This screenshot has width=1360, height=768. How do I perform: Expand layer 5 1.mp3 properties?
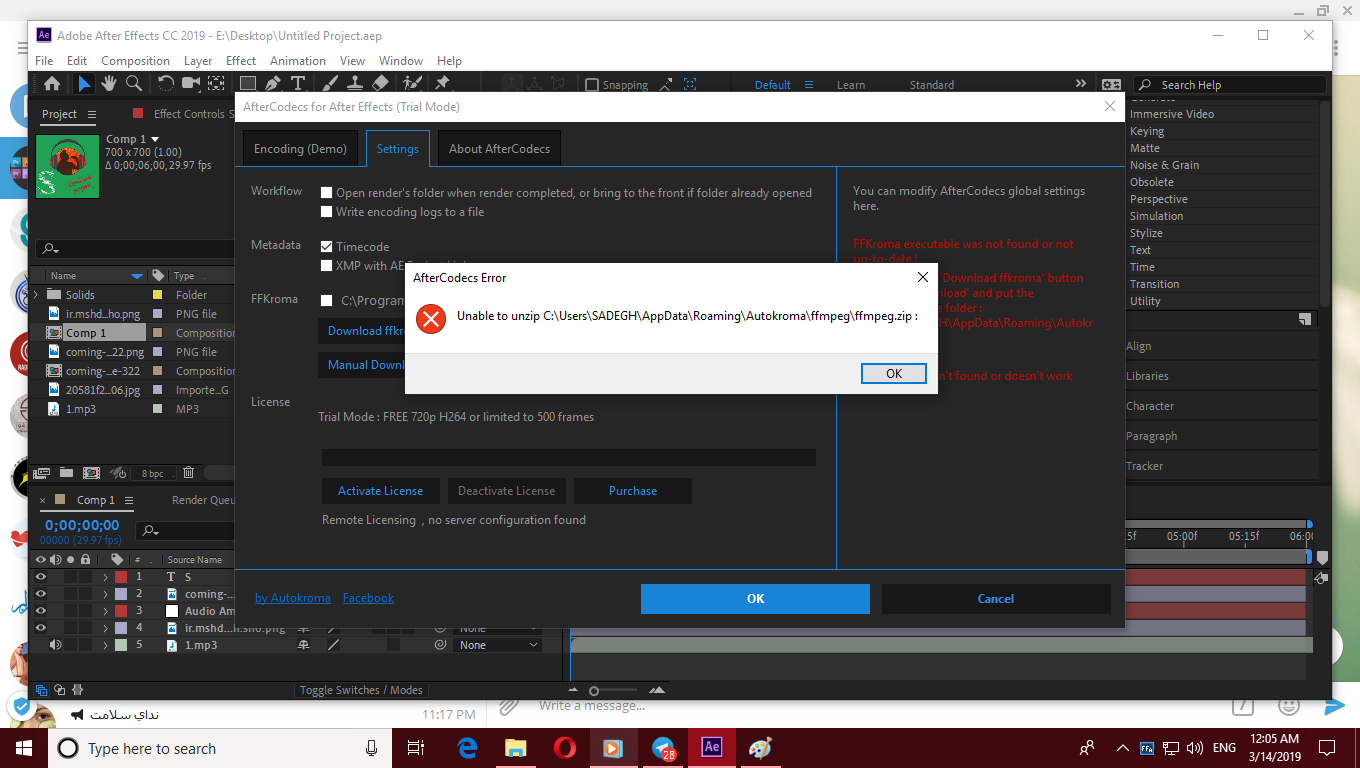105,645
